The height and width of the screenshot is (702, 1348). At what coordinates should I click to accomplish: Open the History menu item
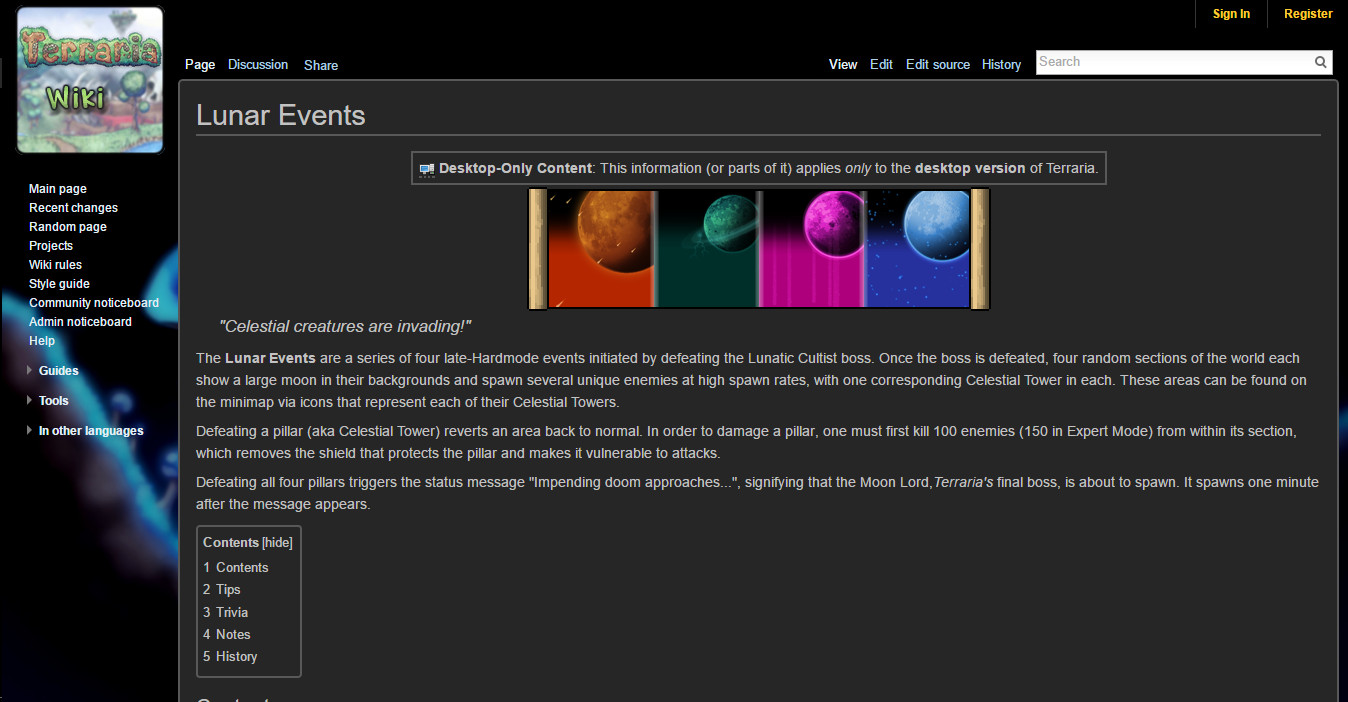point(1001,64)
